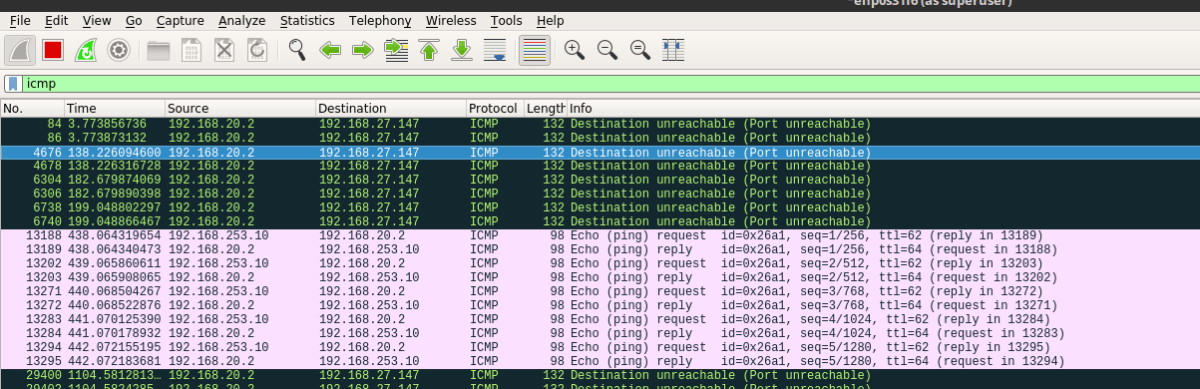Go to next packet green right arrow
The width and height of the screenshot is (1200, 389).
[363, 49]
